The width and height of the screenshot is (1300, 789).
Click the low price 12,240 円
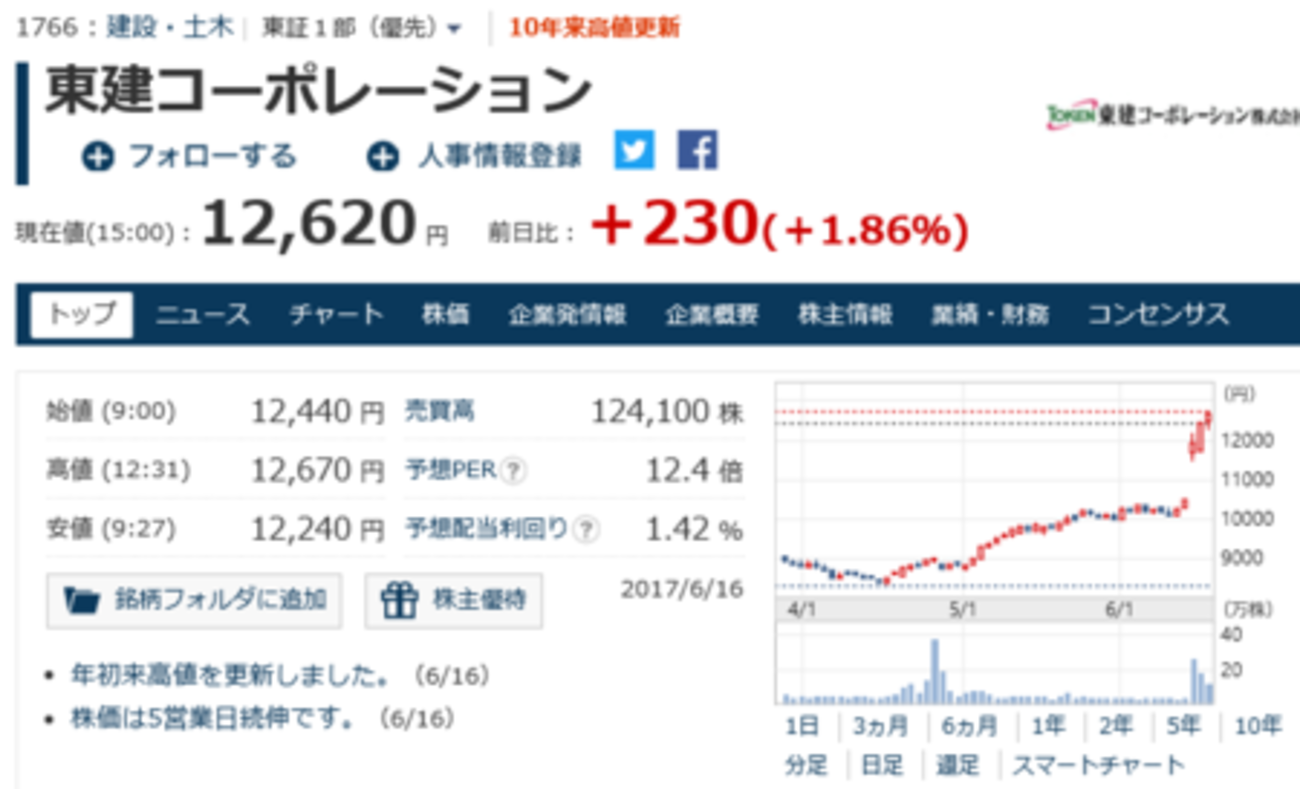click(317, 528)
